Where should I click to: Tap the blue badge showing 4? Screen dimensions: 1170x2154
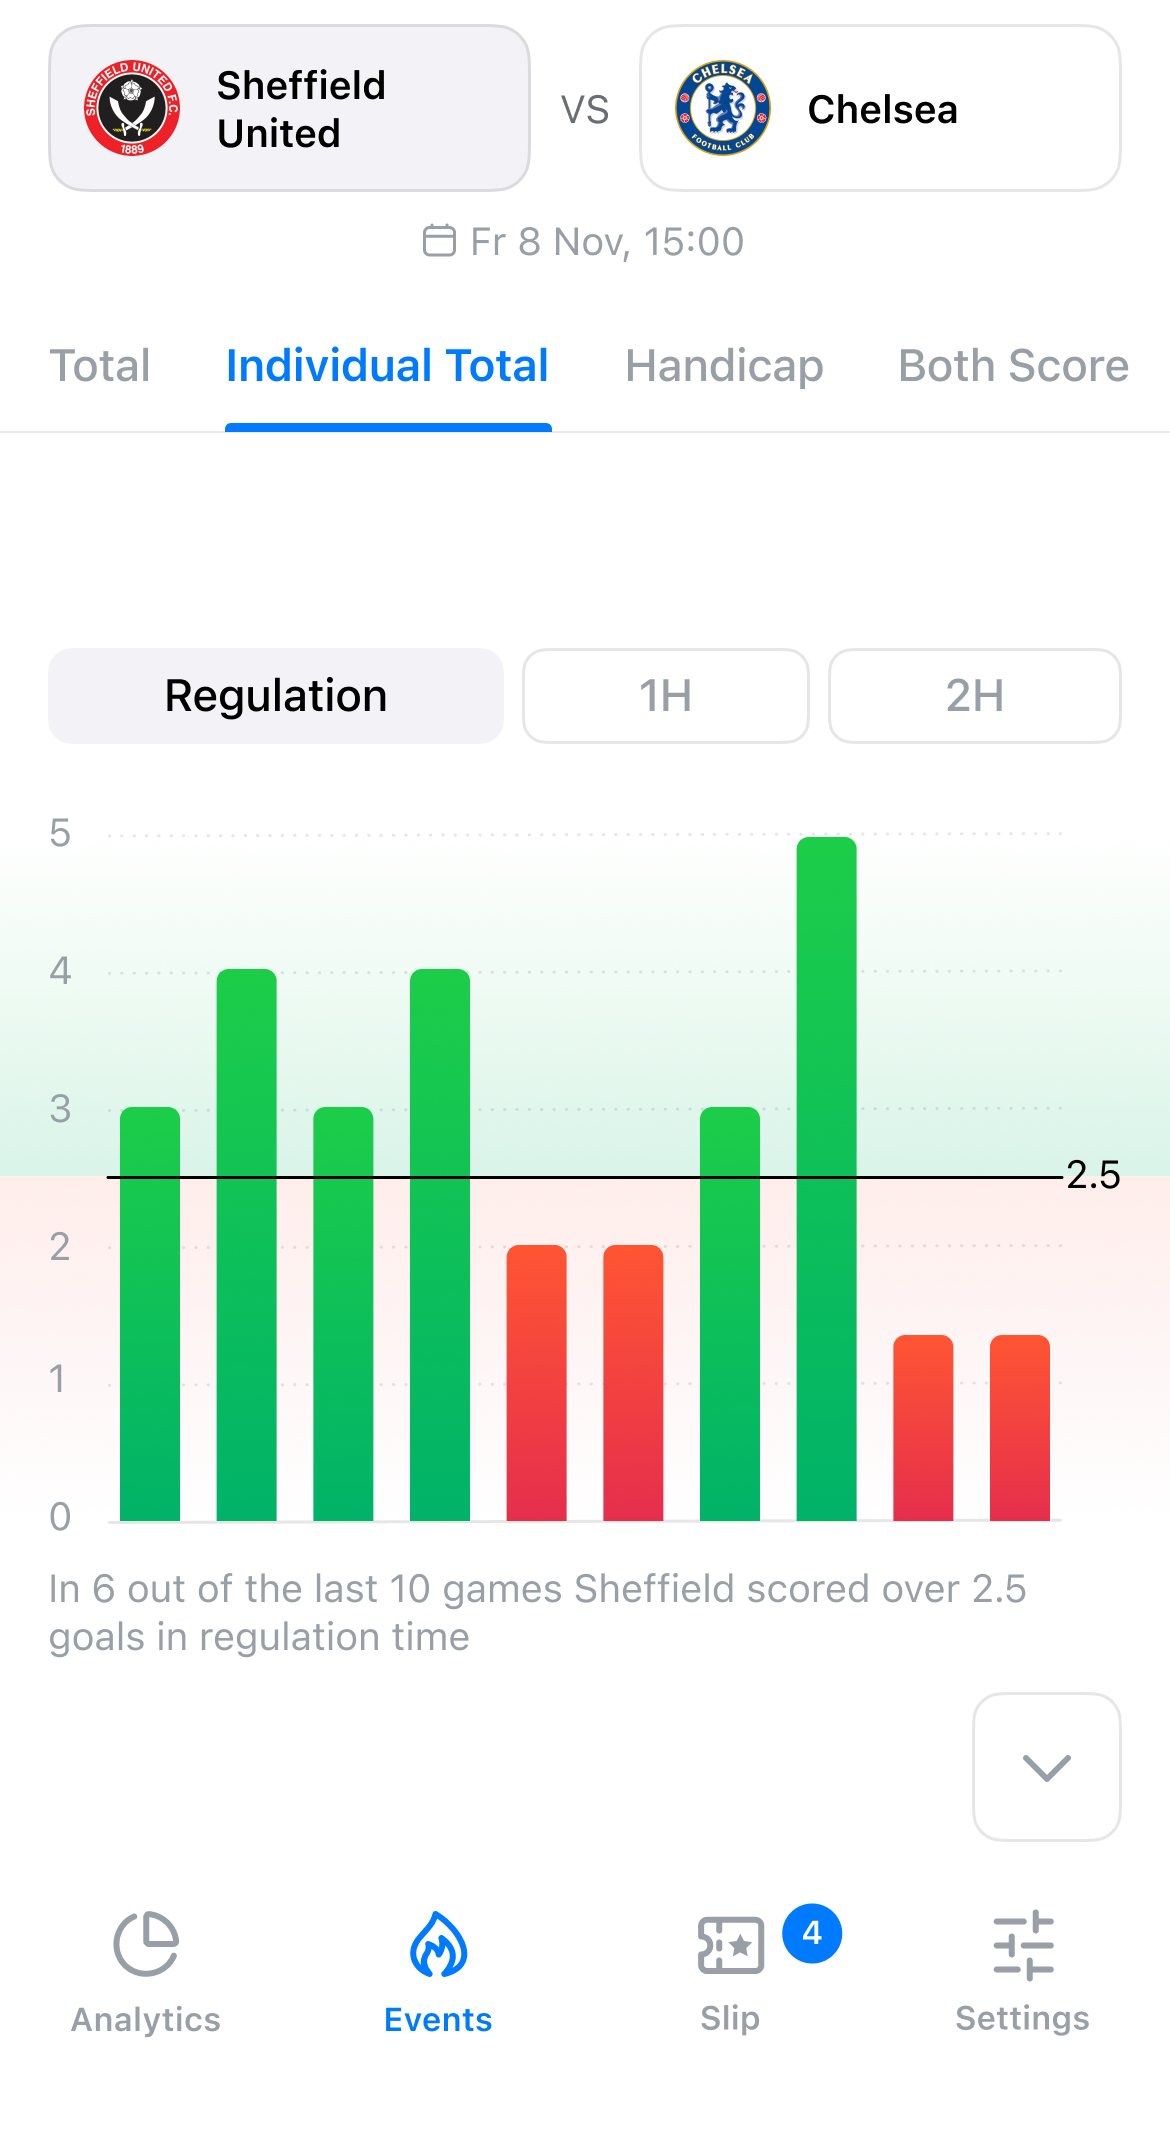click(812, 1933)
